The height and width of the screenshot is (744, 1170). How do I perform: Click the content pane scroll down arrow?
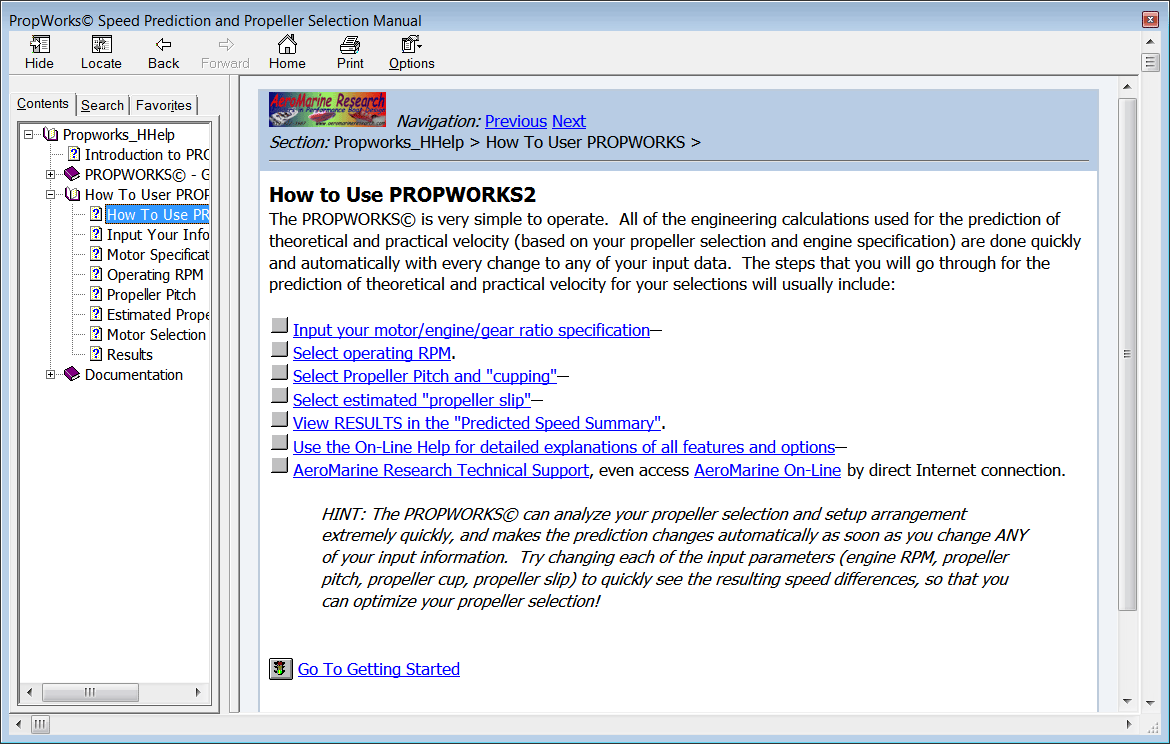tap(1127, 701)
